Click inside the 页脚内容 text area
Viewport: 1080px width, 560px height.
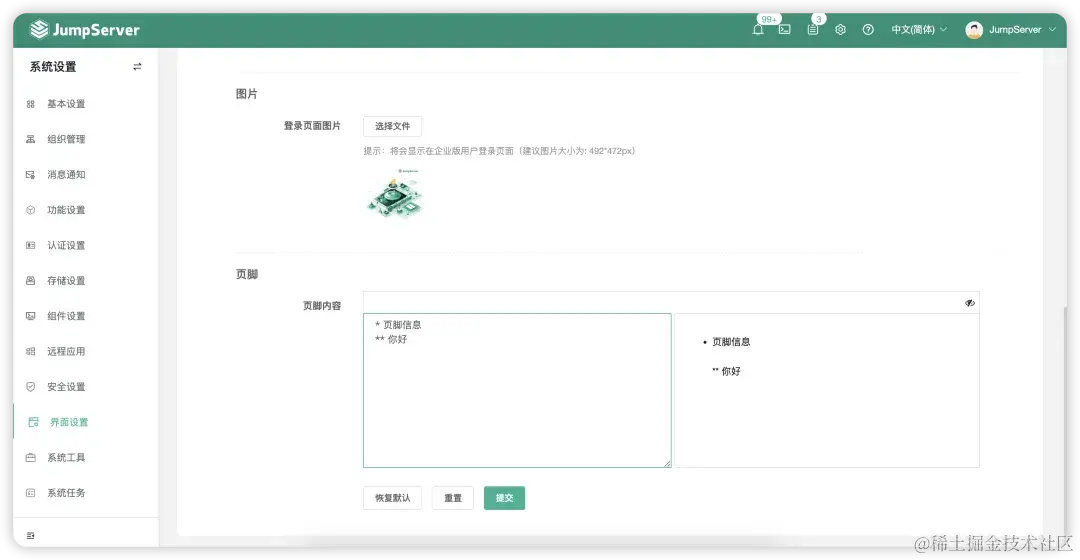(x=517, y=391)
